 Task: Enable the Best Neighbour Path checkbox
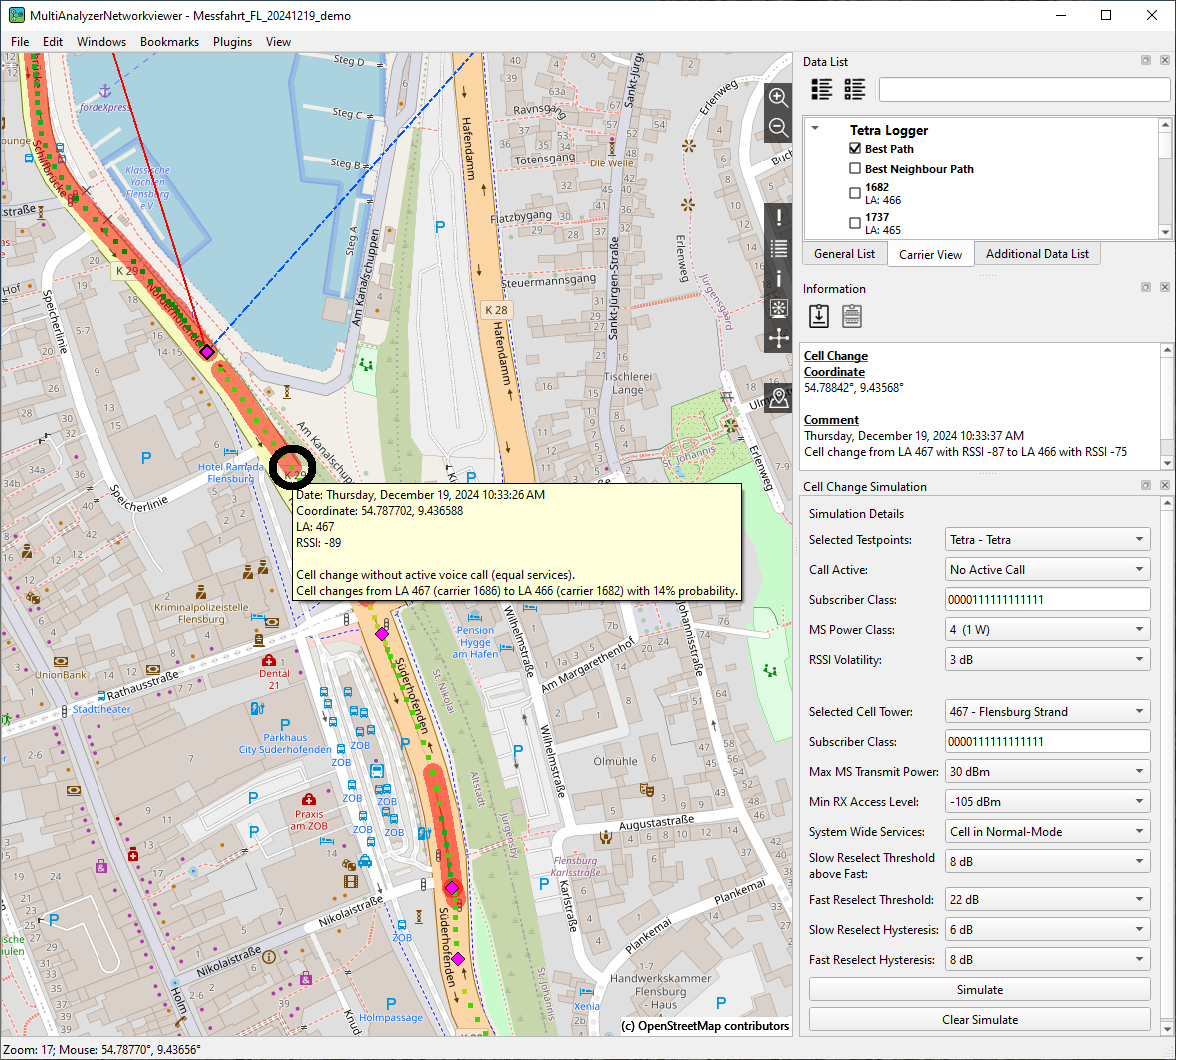[855, 168]
